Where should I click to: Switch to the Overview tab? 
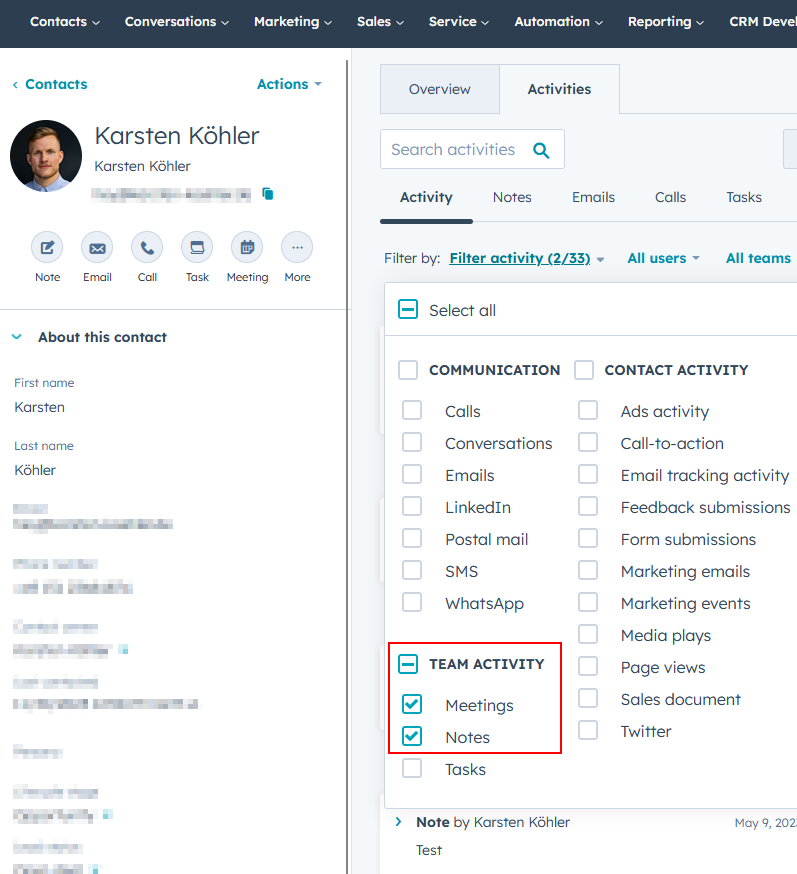439,89
